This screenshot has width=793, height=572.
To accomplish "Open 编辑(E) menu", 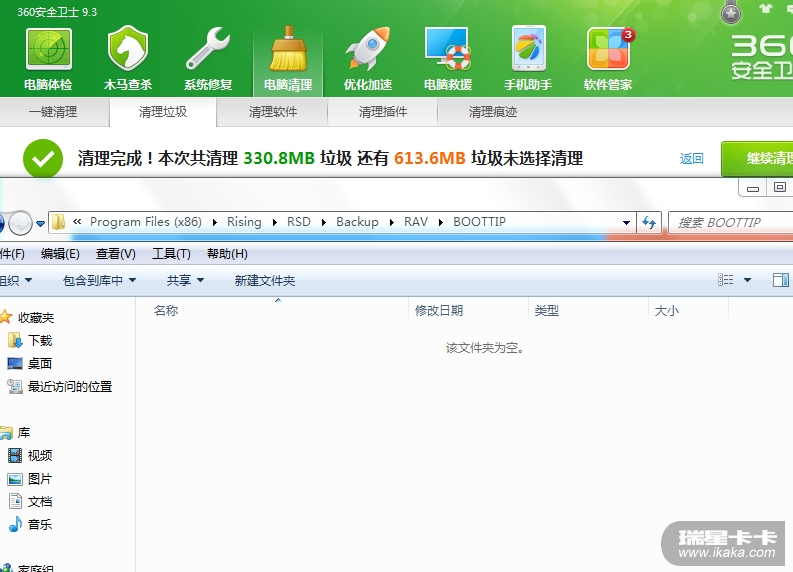I will tap(60, 254).
